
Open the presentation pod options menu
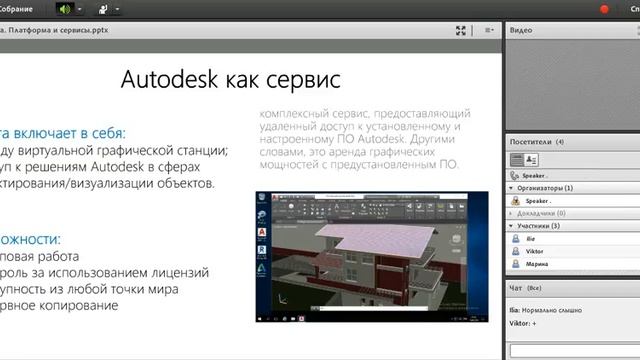click(x=489, y=30)
